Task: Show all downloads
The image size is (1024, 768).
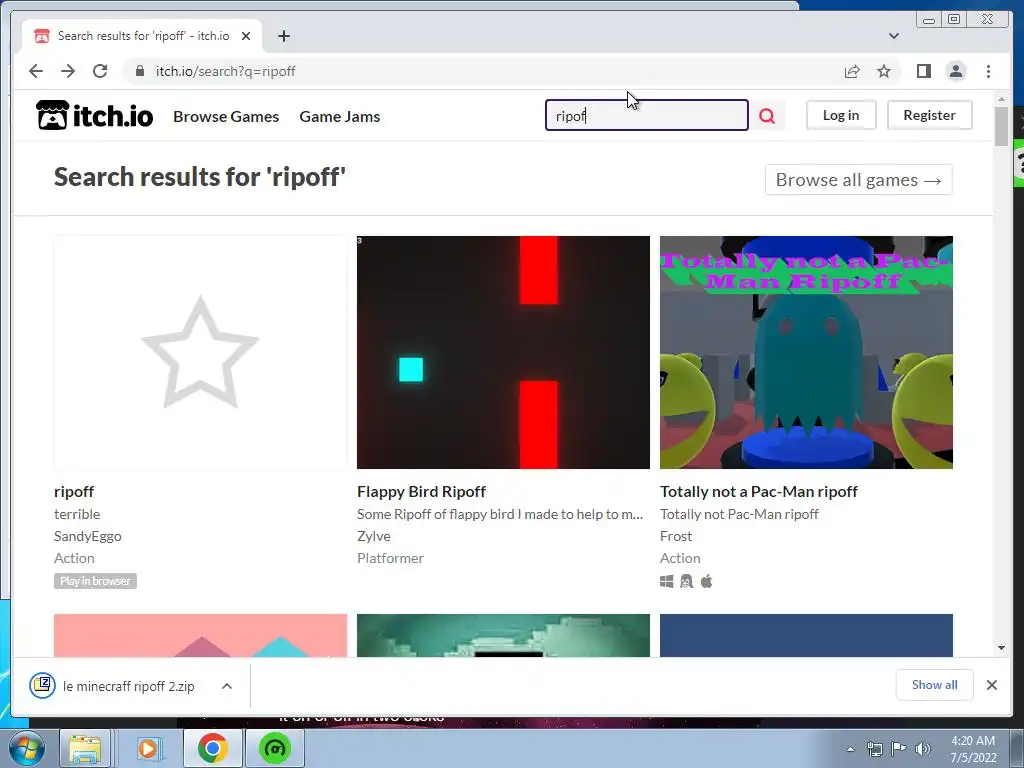Action: coord(934,684)
